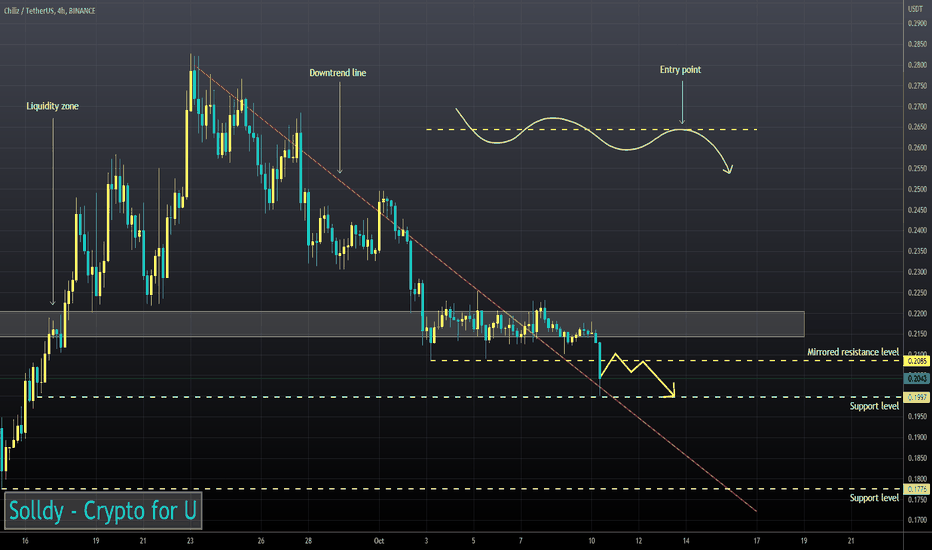Click the 0.2750 price axis label
The image size is (932, 550).
[x=917, y=86]
